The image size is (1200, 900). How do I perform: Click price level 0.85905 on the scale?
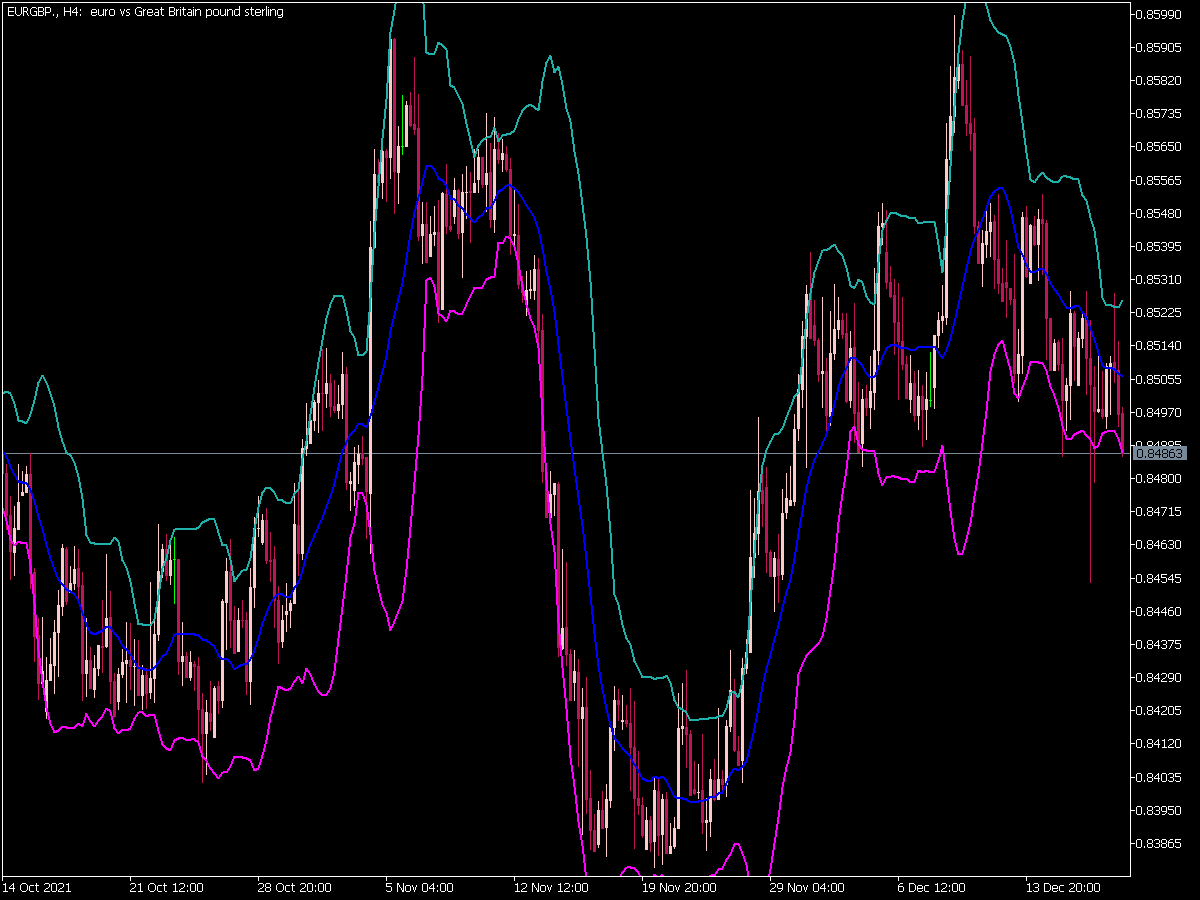[1160, 47]
